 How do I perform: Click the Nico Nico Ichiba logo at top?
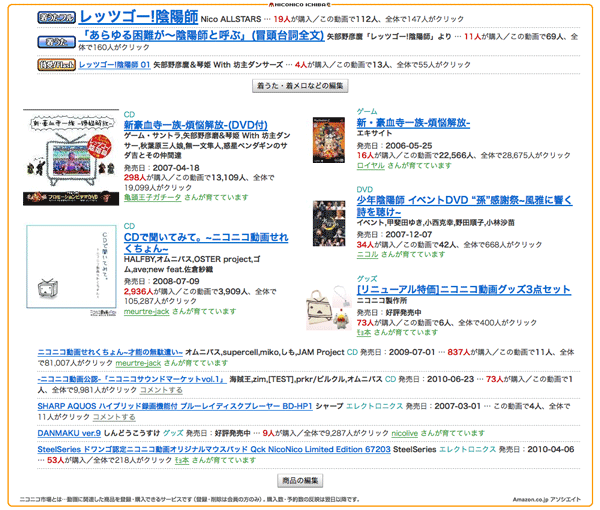300,5
